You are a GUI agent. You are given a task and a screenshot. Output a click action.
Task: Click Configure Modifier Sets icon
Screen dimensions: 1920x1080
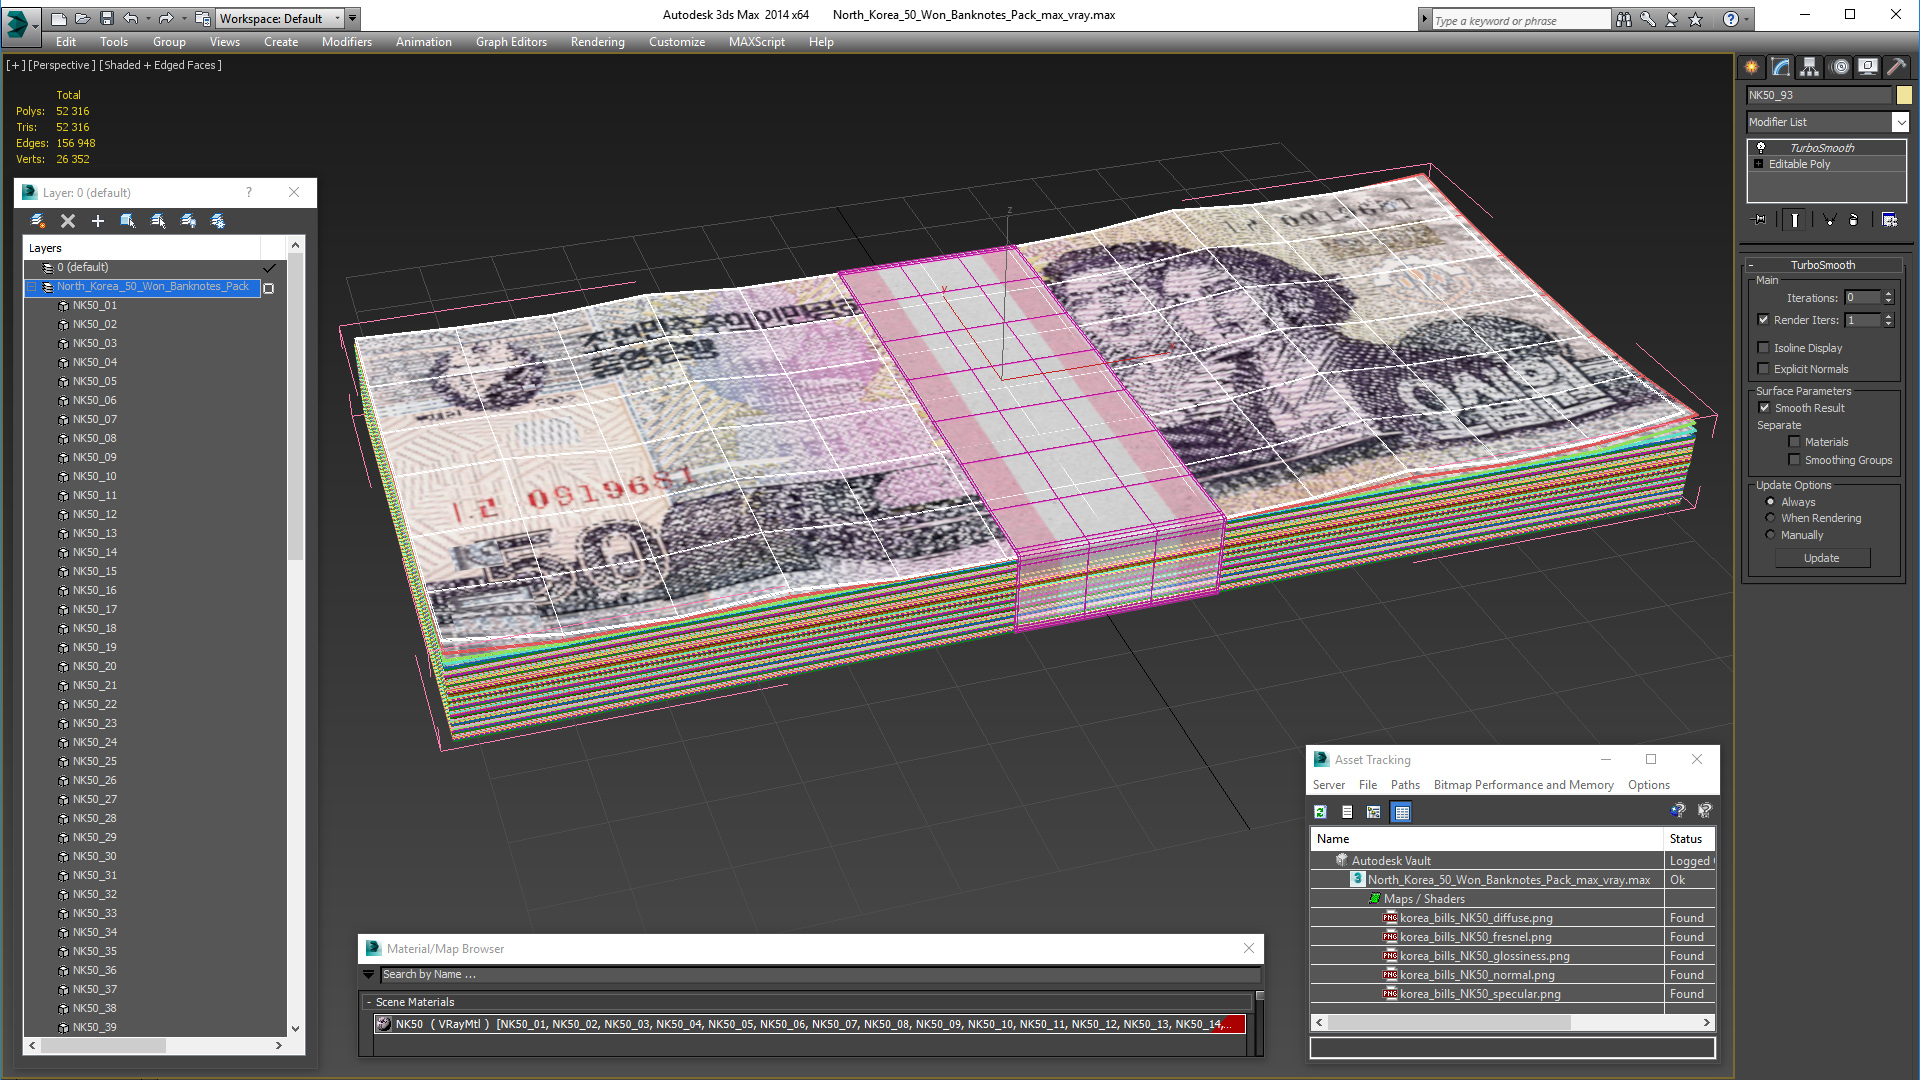coord(1889,220)
